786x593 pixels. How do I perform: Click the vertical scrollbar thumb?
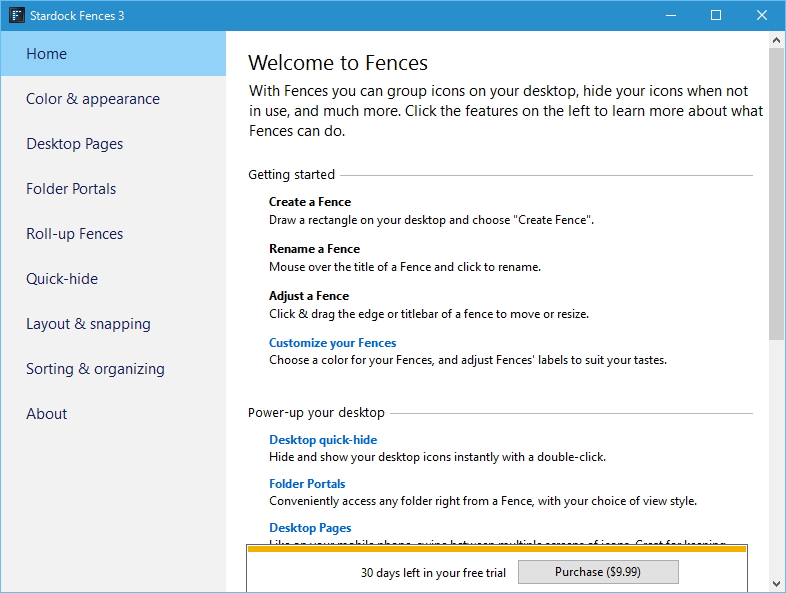click(776, 190)
